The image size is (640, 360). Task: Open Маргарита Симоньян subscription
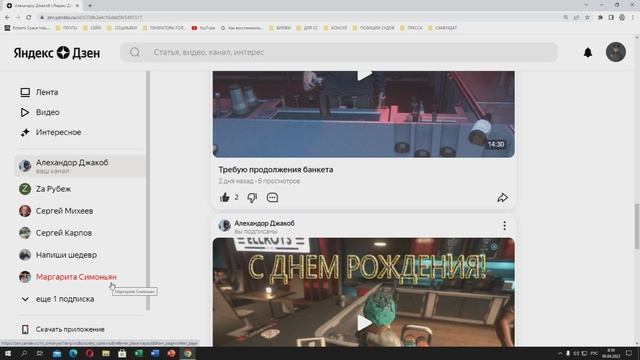[68, 277]
